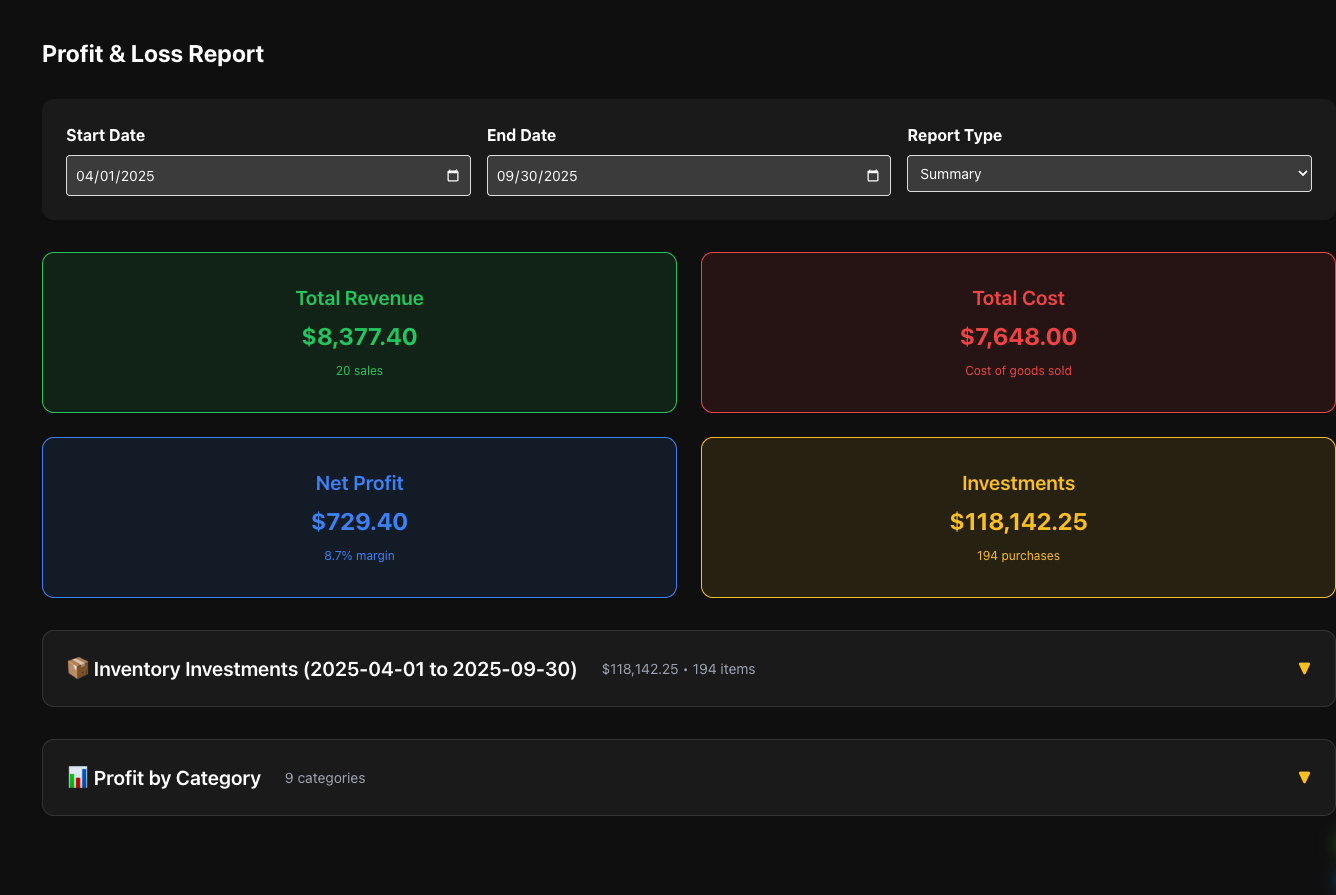Click the Investments card heading
The height and width of the screenshot is (895, 1336).
tap(1018, 483)
